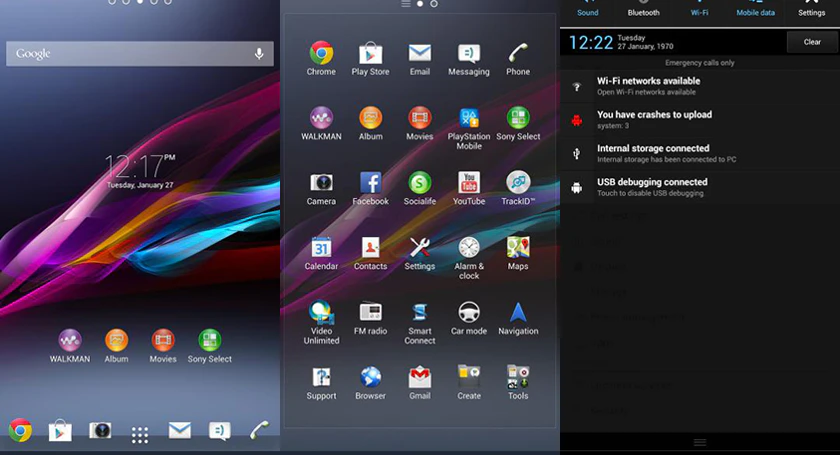The height and width of the screenshot is (455, 840).
Task: Open WALKMAN on the home screen
Action: 70,346
